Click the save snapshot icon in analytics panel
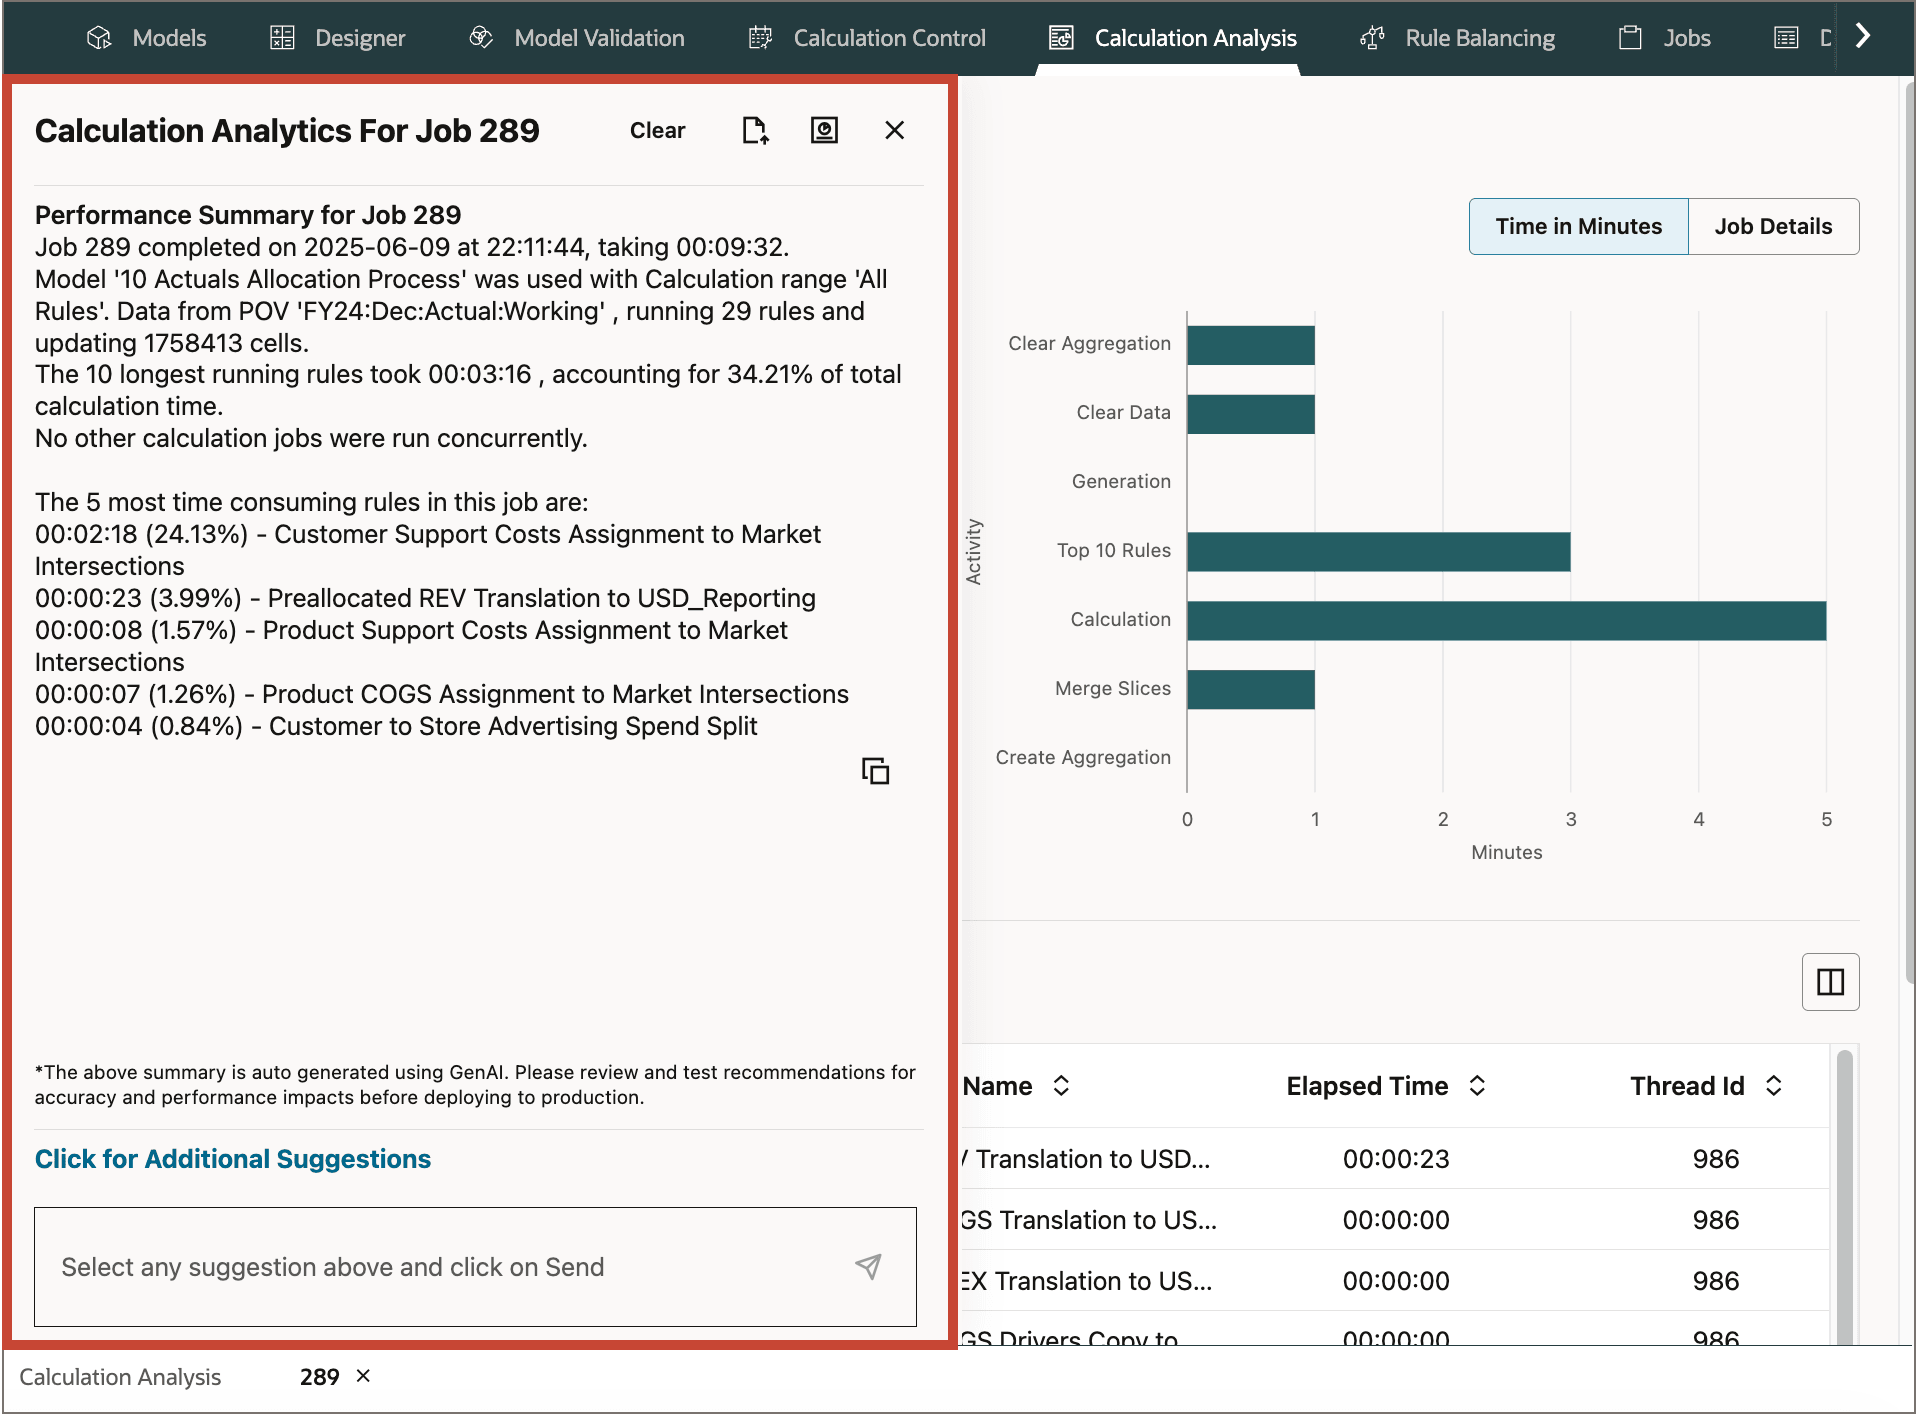Image resolution: width=1916 pixels, height=1414 pixels. point(824,131)
